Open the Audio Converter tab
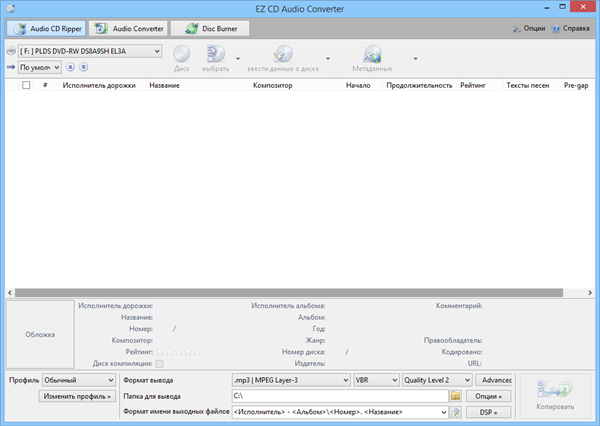 (129, 29)
